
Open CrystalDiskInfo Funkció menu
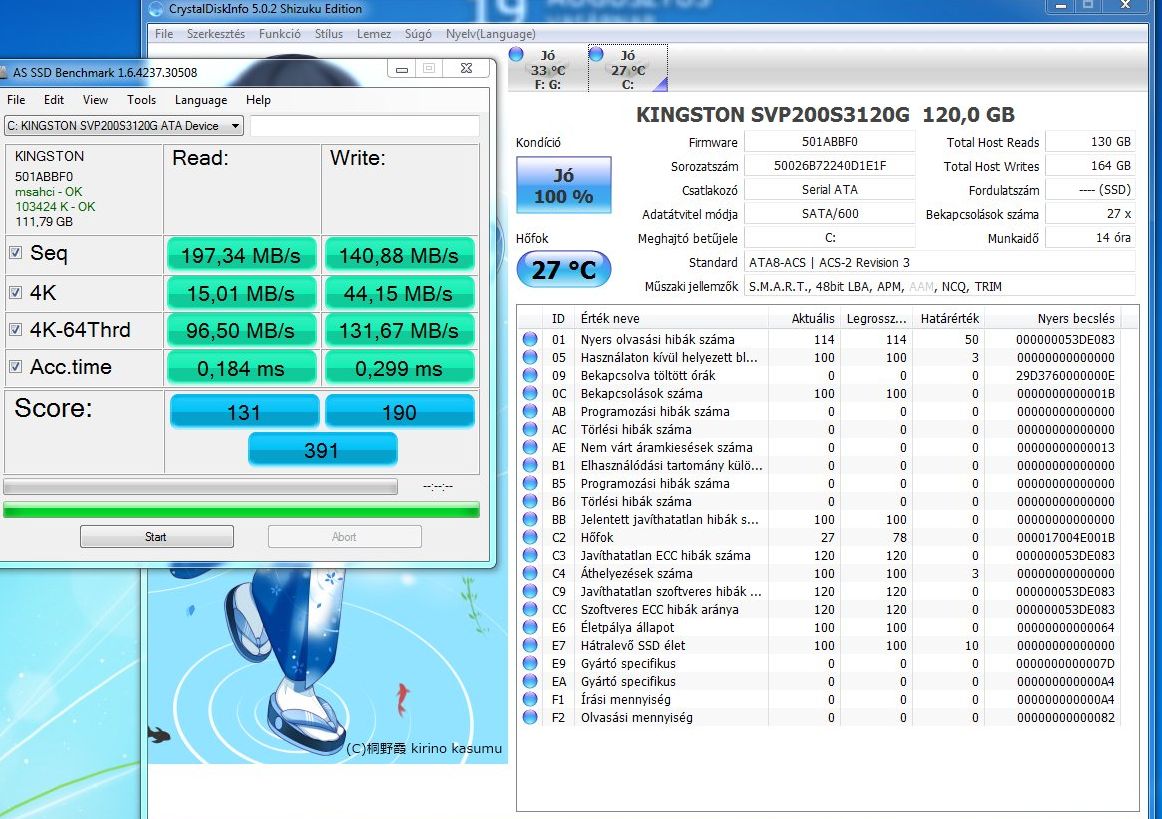(279, 34)
